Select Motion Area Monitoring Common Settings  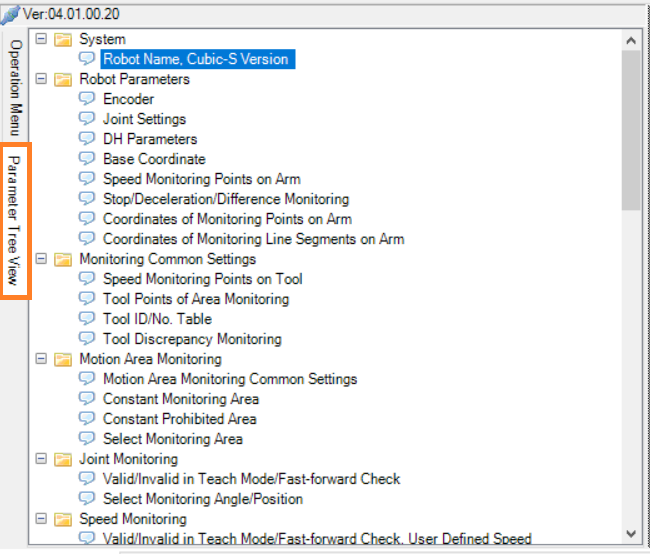point(230,379)
